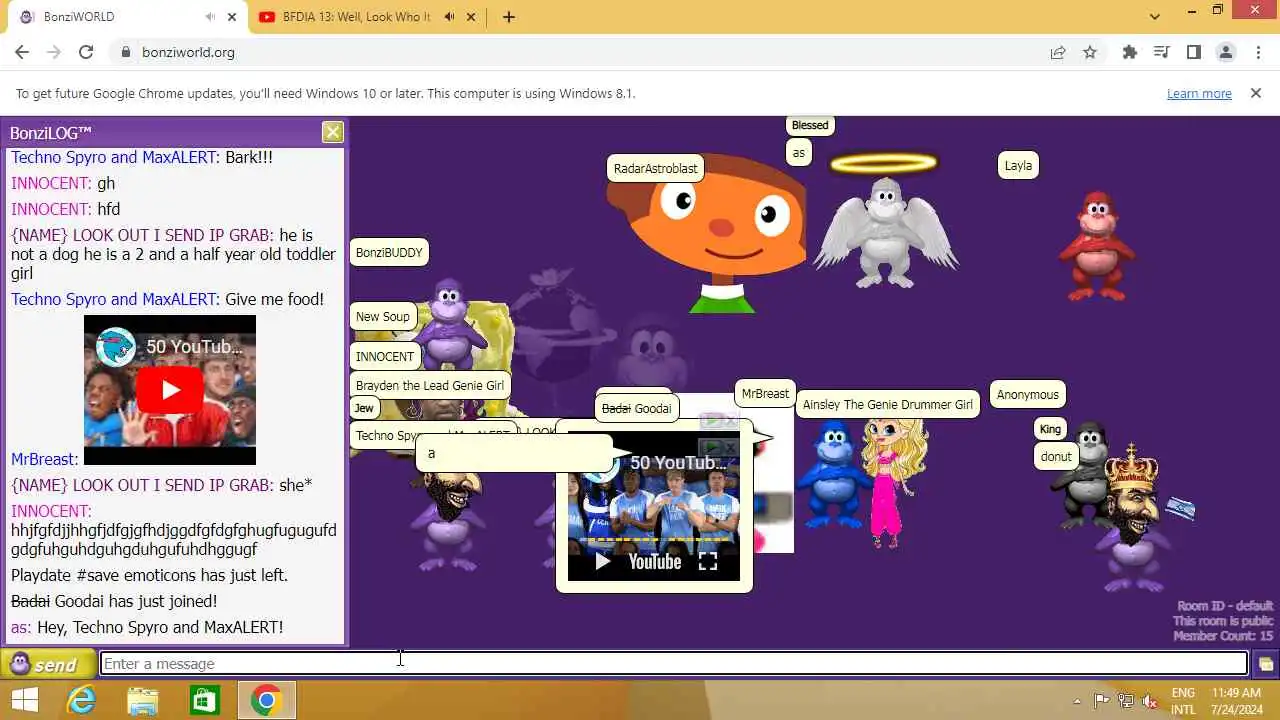1280x720 pixels.
Task: Click the Anonymous name tag
Action: tap(1027, 394)
